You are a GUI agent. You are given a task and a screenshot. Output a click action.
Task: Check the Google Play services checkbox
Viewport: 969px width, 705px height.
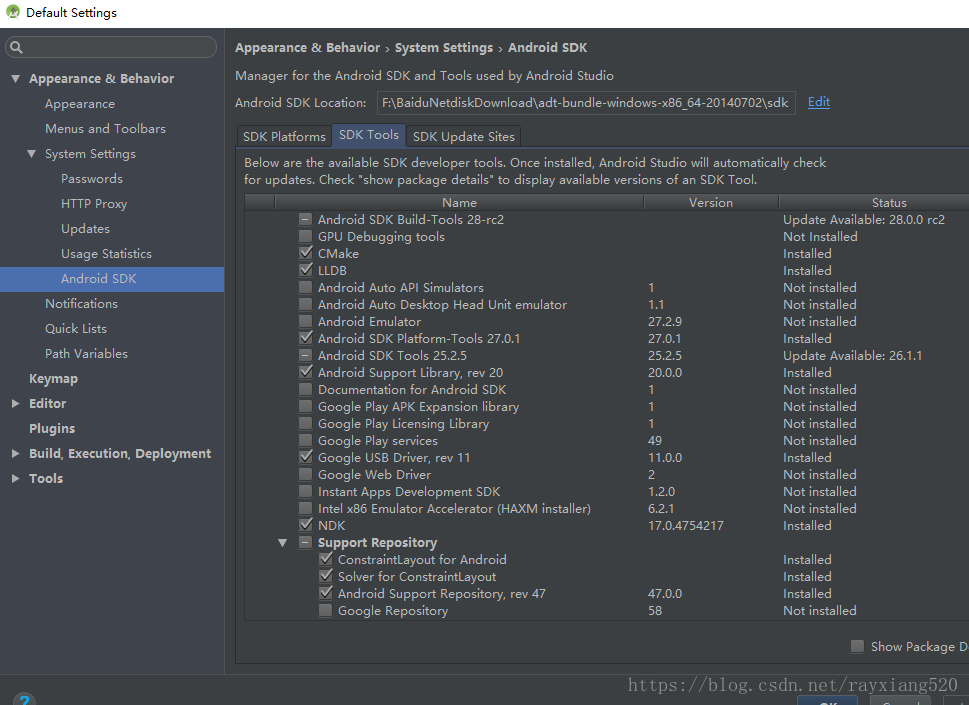pyautogui.click(x=305, y=440)
